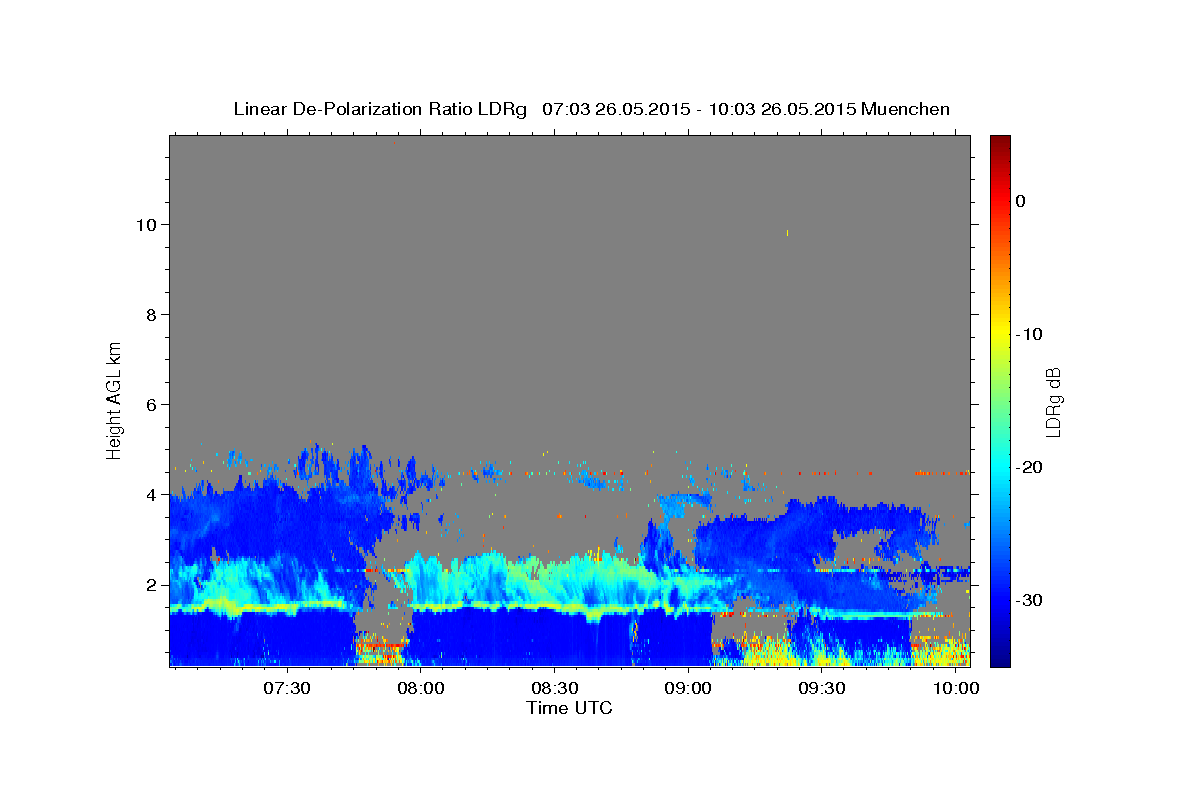This screenshot has width=1200, height=800.
Task: Click the height tick label '2'
Action: (153, 584)
